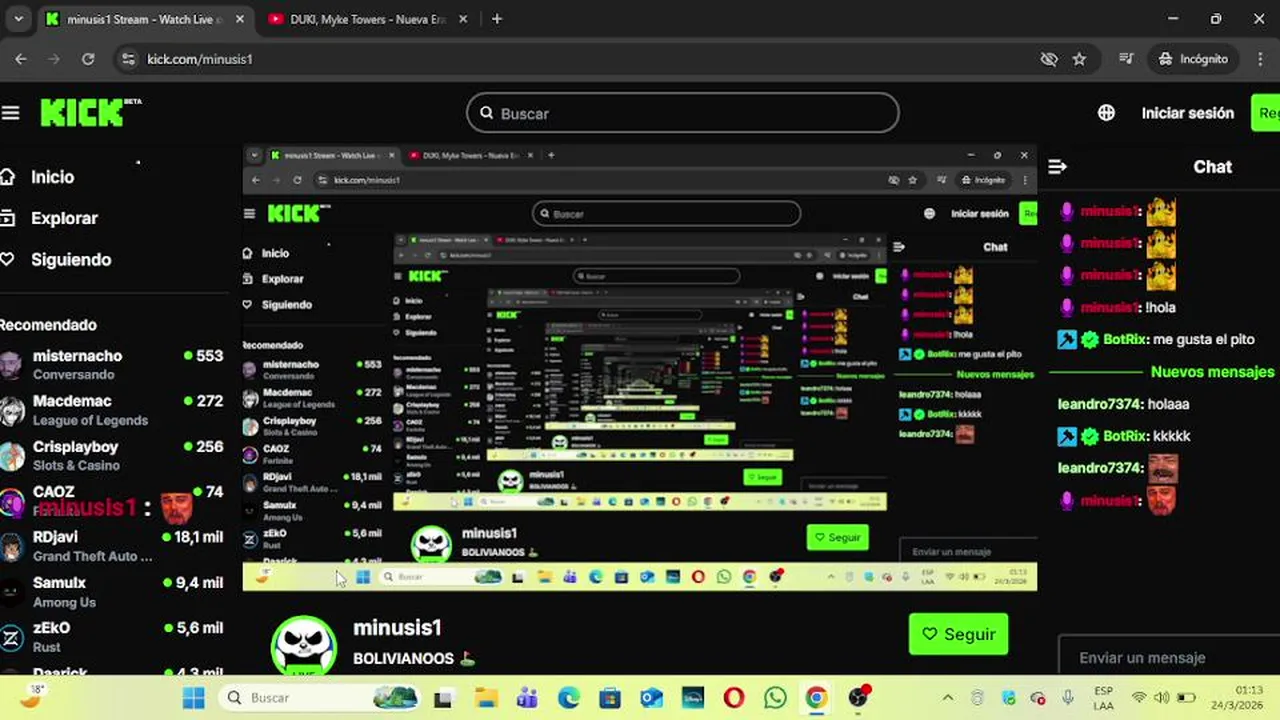Open Microsoft Store from taskbar

pyautogui.click(x=610, y=698)
